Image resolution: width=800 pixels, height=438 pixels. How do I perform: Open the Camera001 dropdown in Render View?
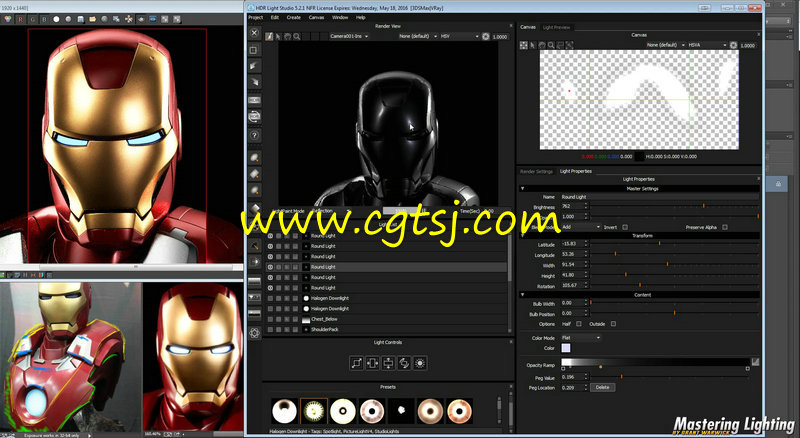tap(349, 36)
